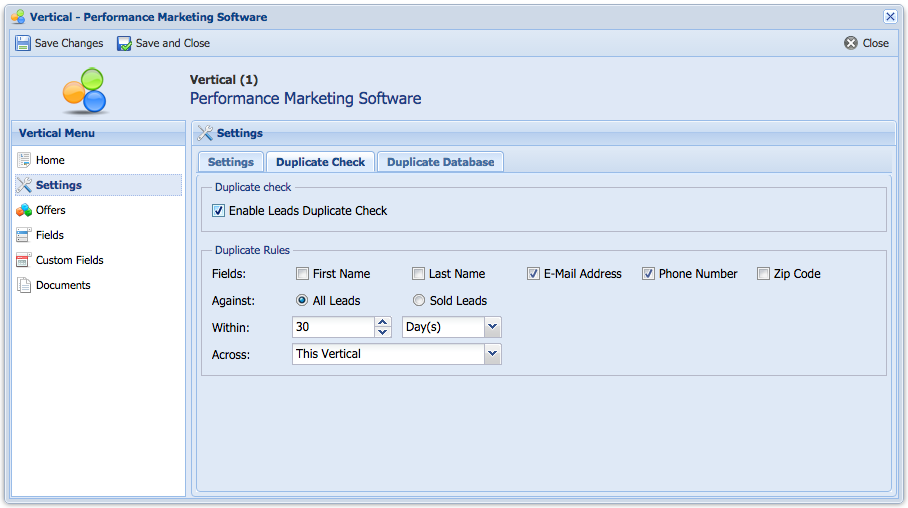Click the Close circle-x icon
The width and height of the screenshot is (908, 508).
pyautogui.click(x=851, y=43)
